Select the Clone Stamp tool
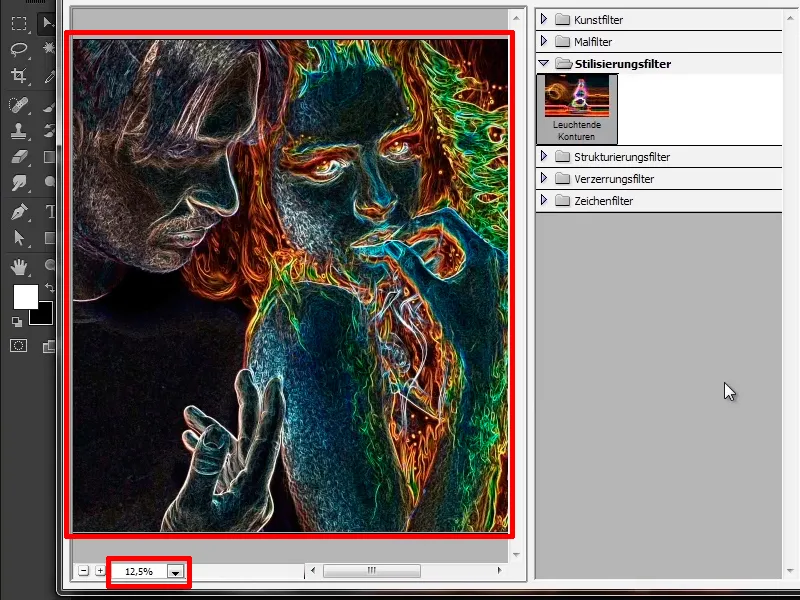 (19, 131)
